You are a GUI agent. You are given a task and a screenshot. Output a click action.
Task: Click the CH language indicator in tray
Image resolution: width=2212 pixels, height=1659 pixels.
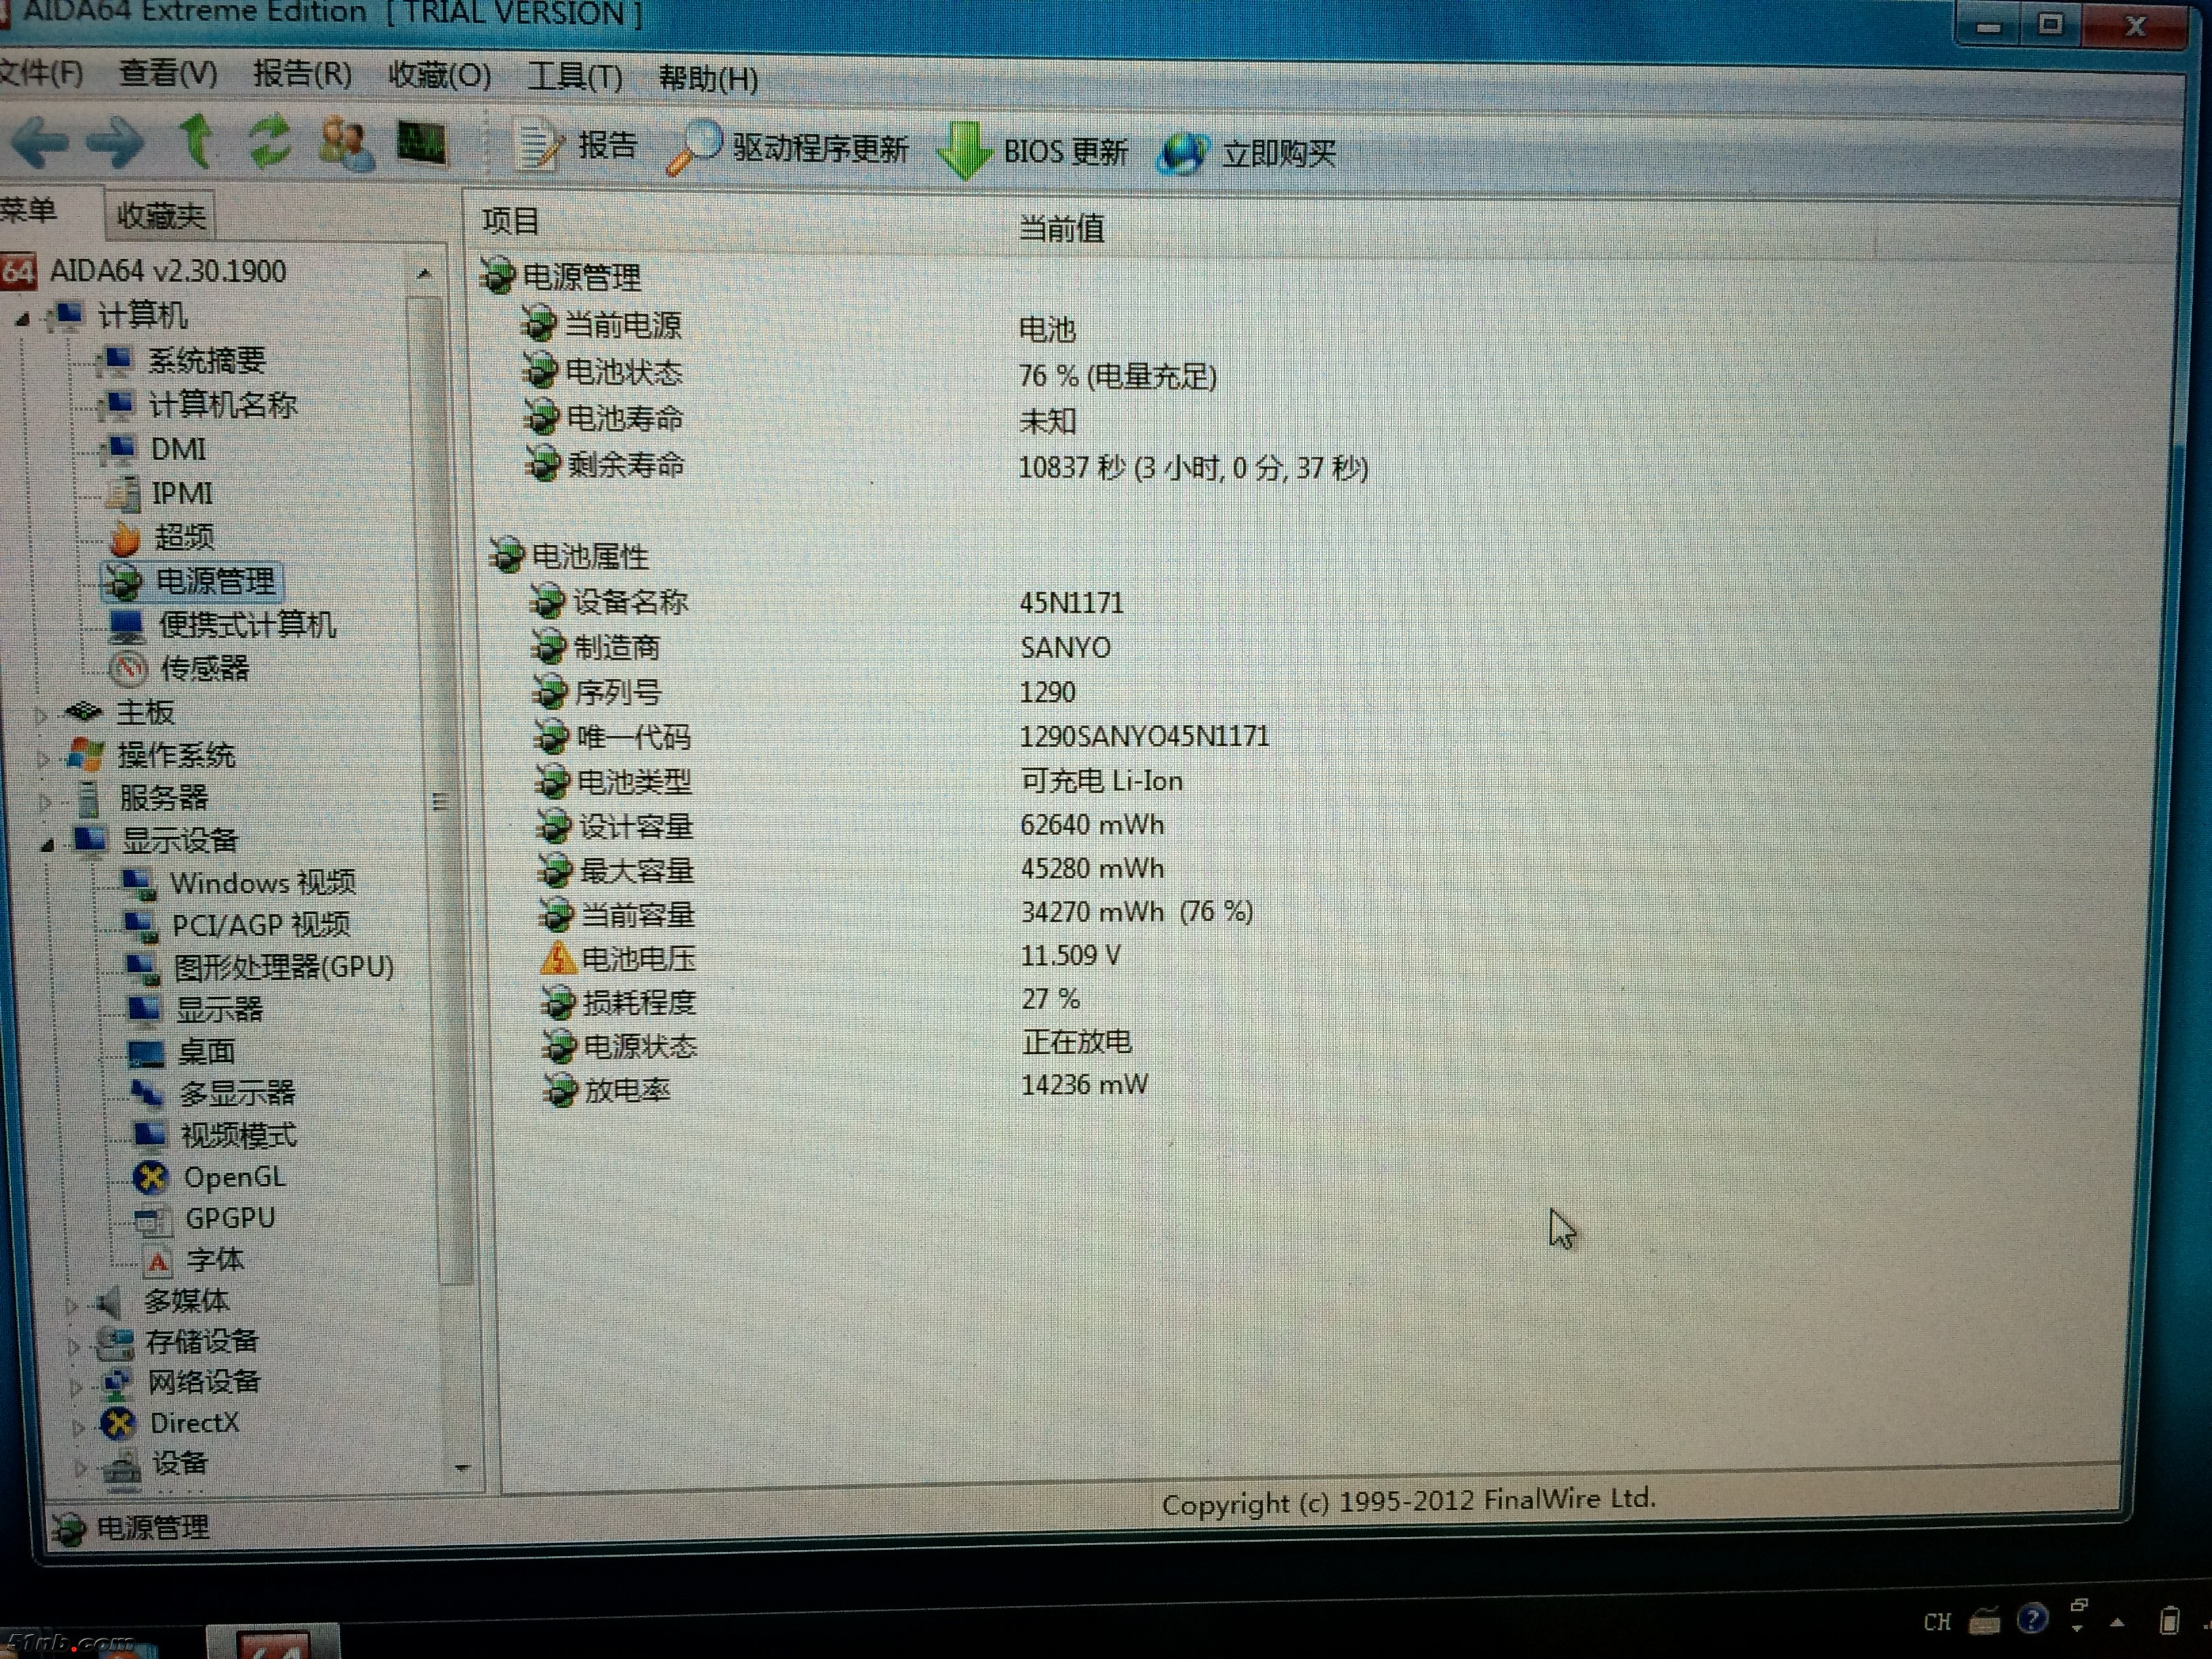pos(1937,1622)
